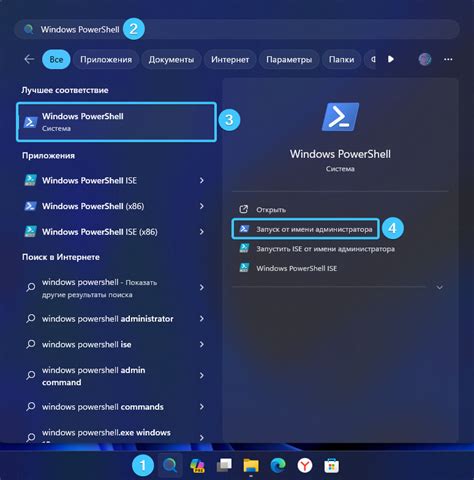Switch to the Документы tab
474x480 pixels.
[171, 59]
